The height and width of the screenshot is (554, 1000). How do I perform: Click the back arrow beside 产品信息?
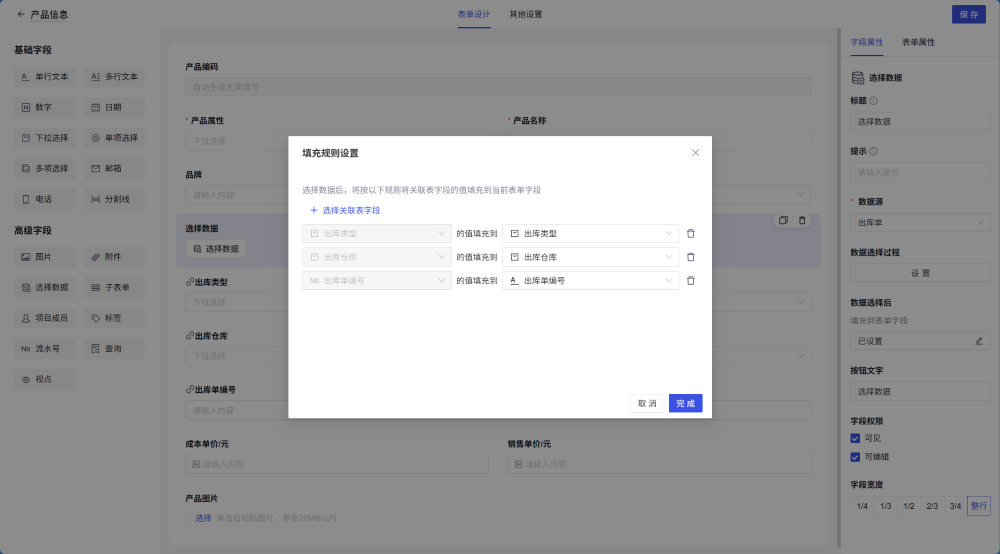(x=21, y=14)
